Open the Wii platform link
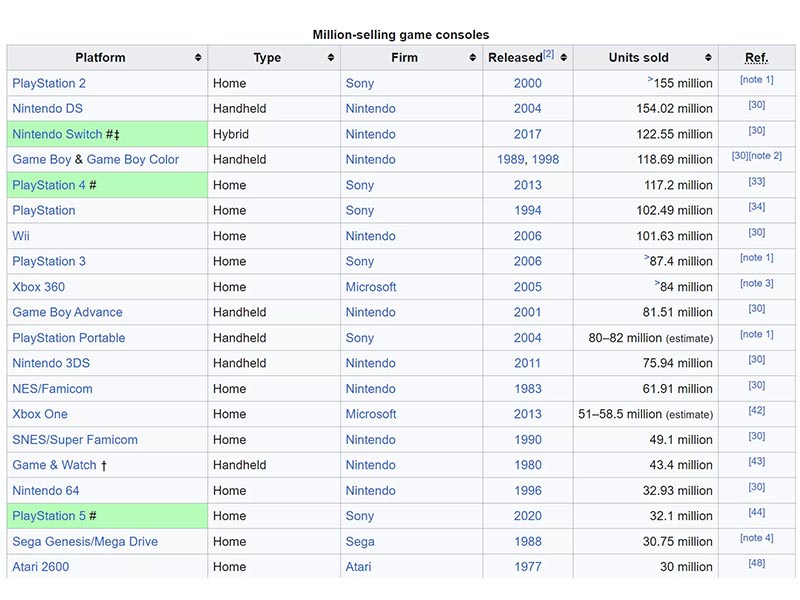Screen dimensions: 800x600 (21, 236)
